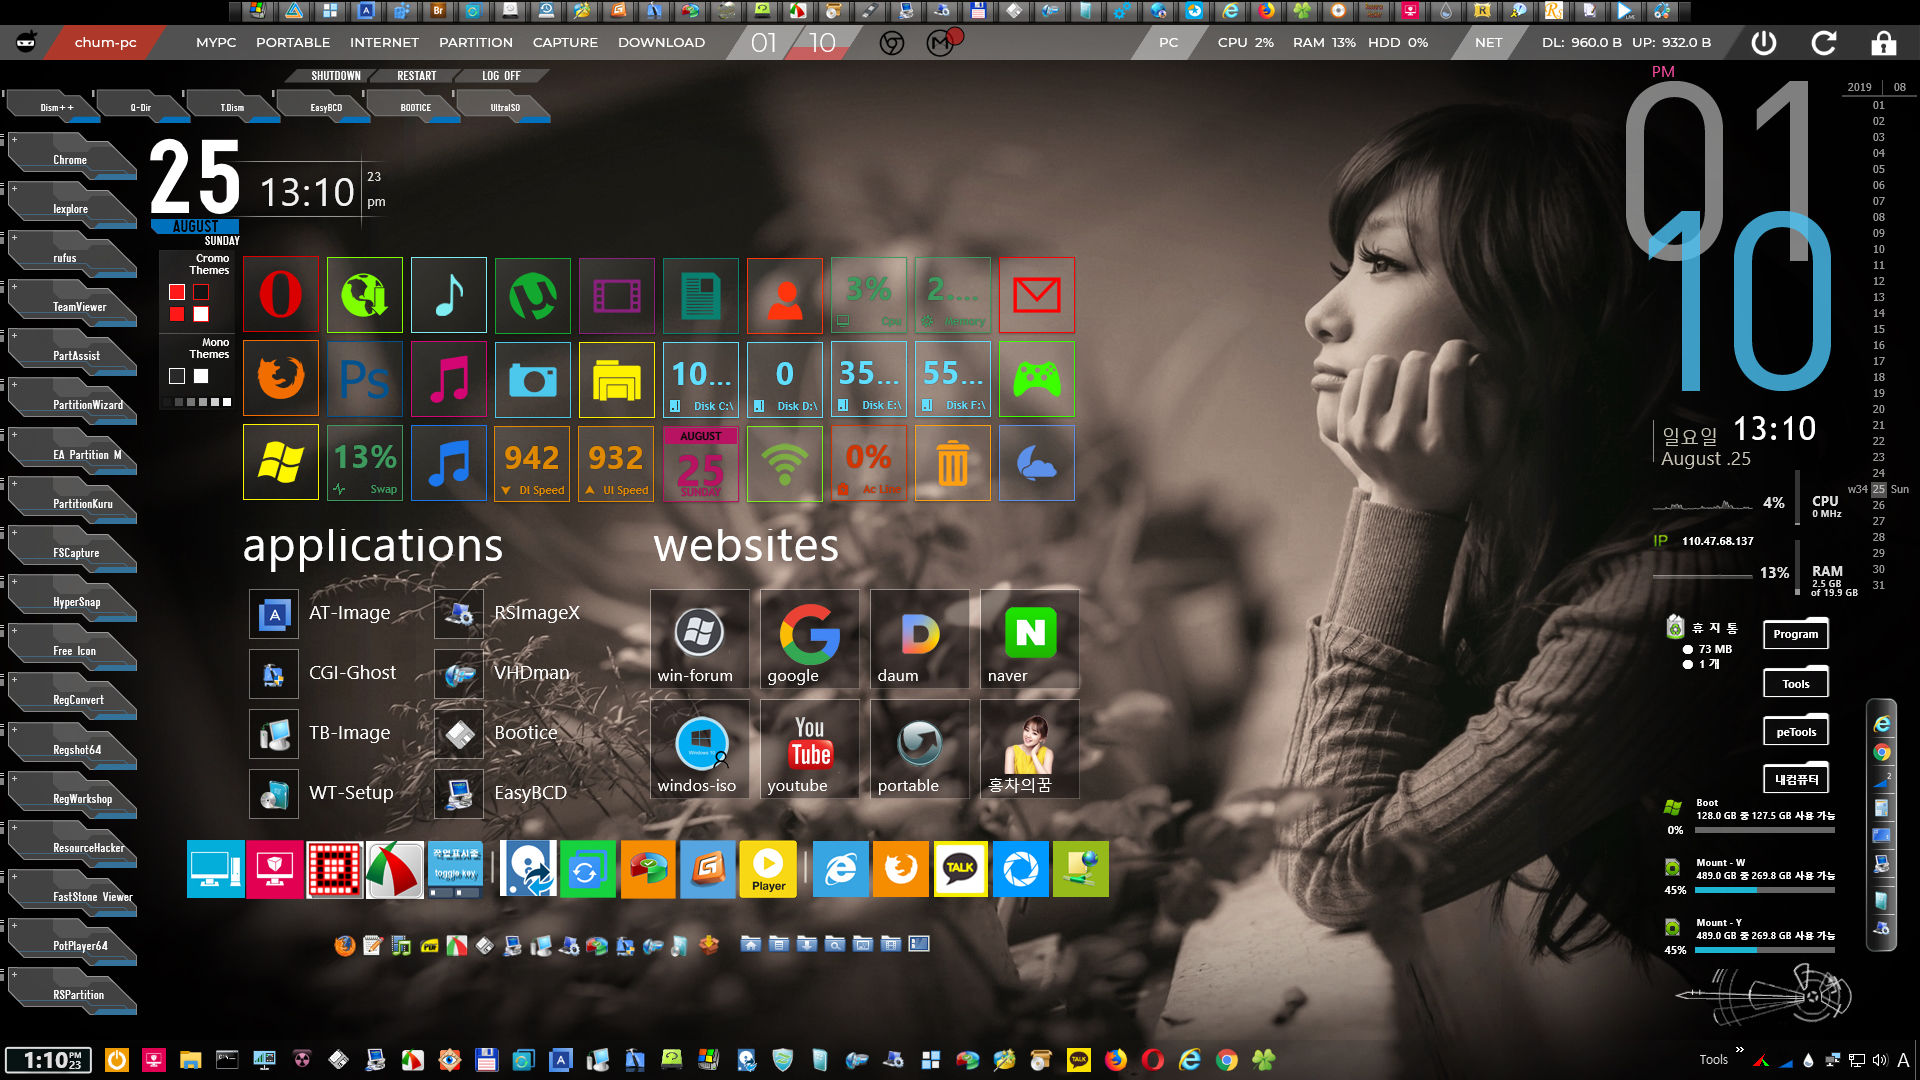Launch the Photoshop tile

pyautogui.click(x=365, y=379)
